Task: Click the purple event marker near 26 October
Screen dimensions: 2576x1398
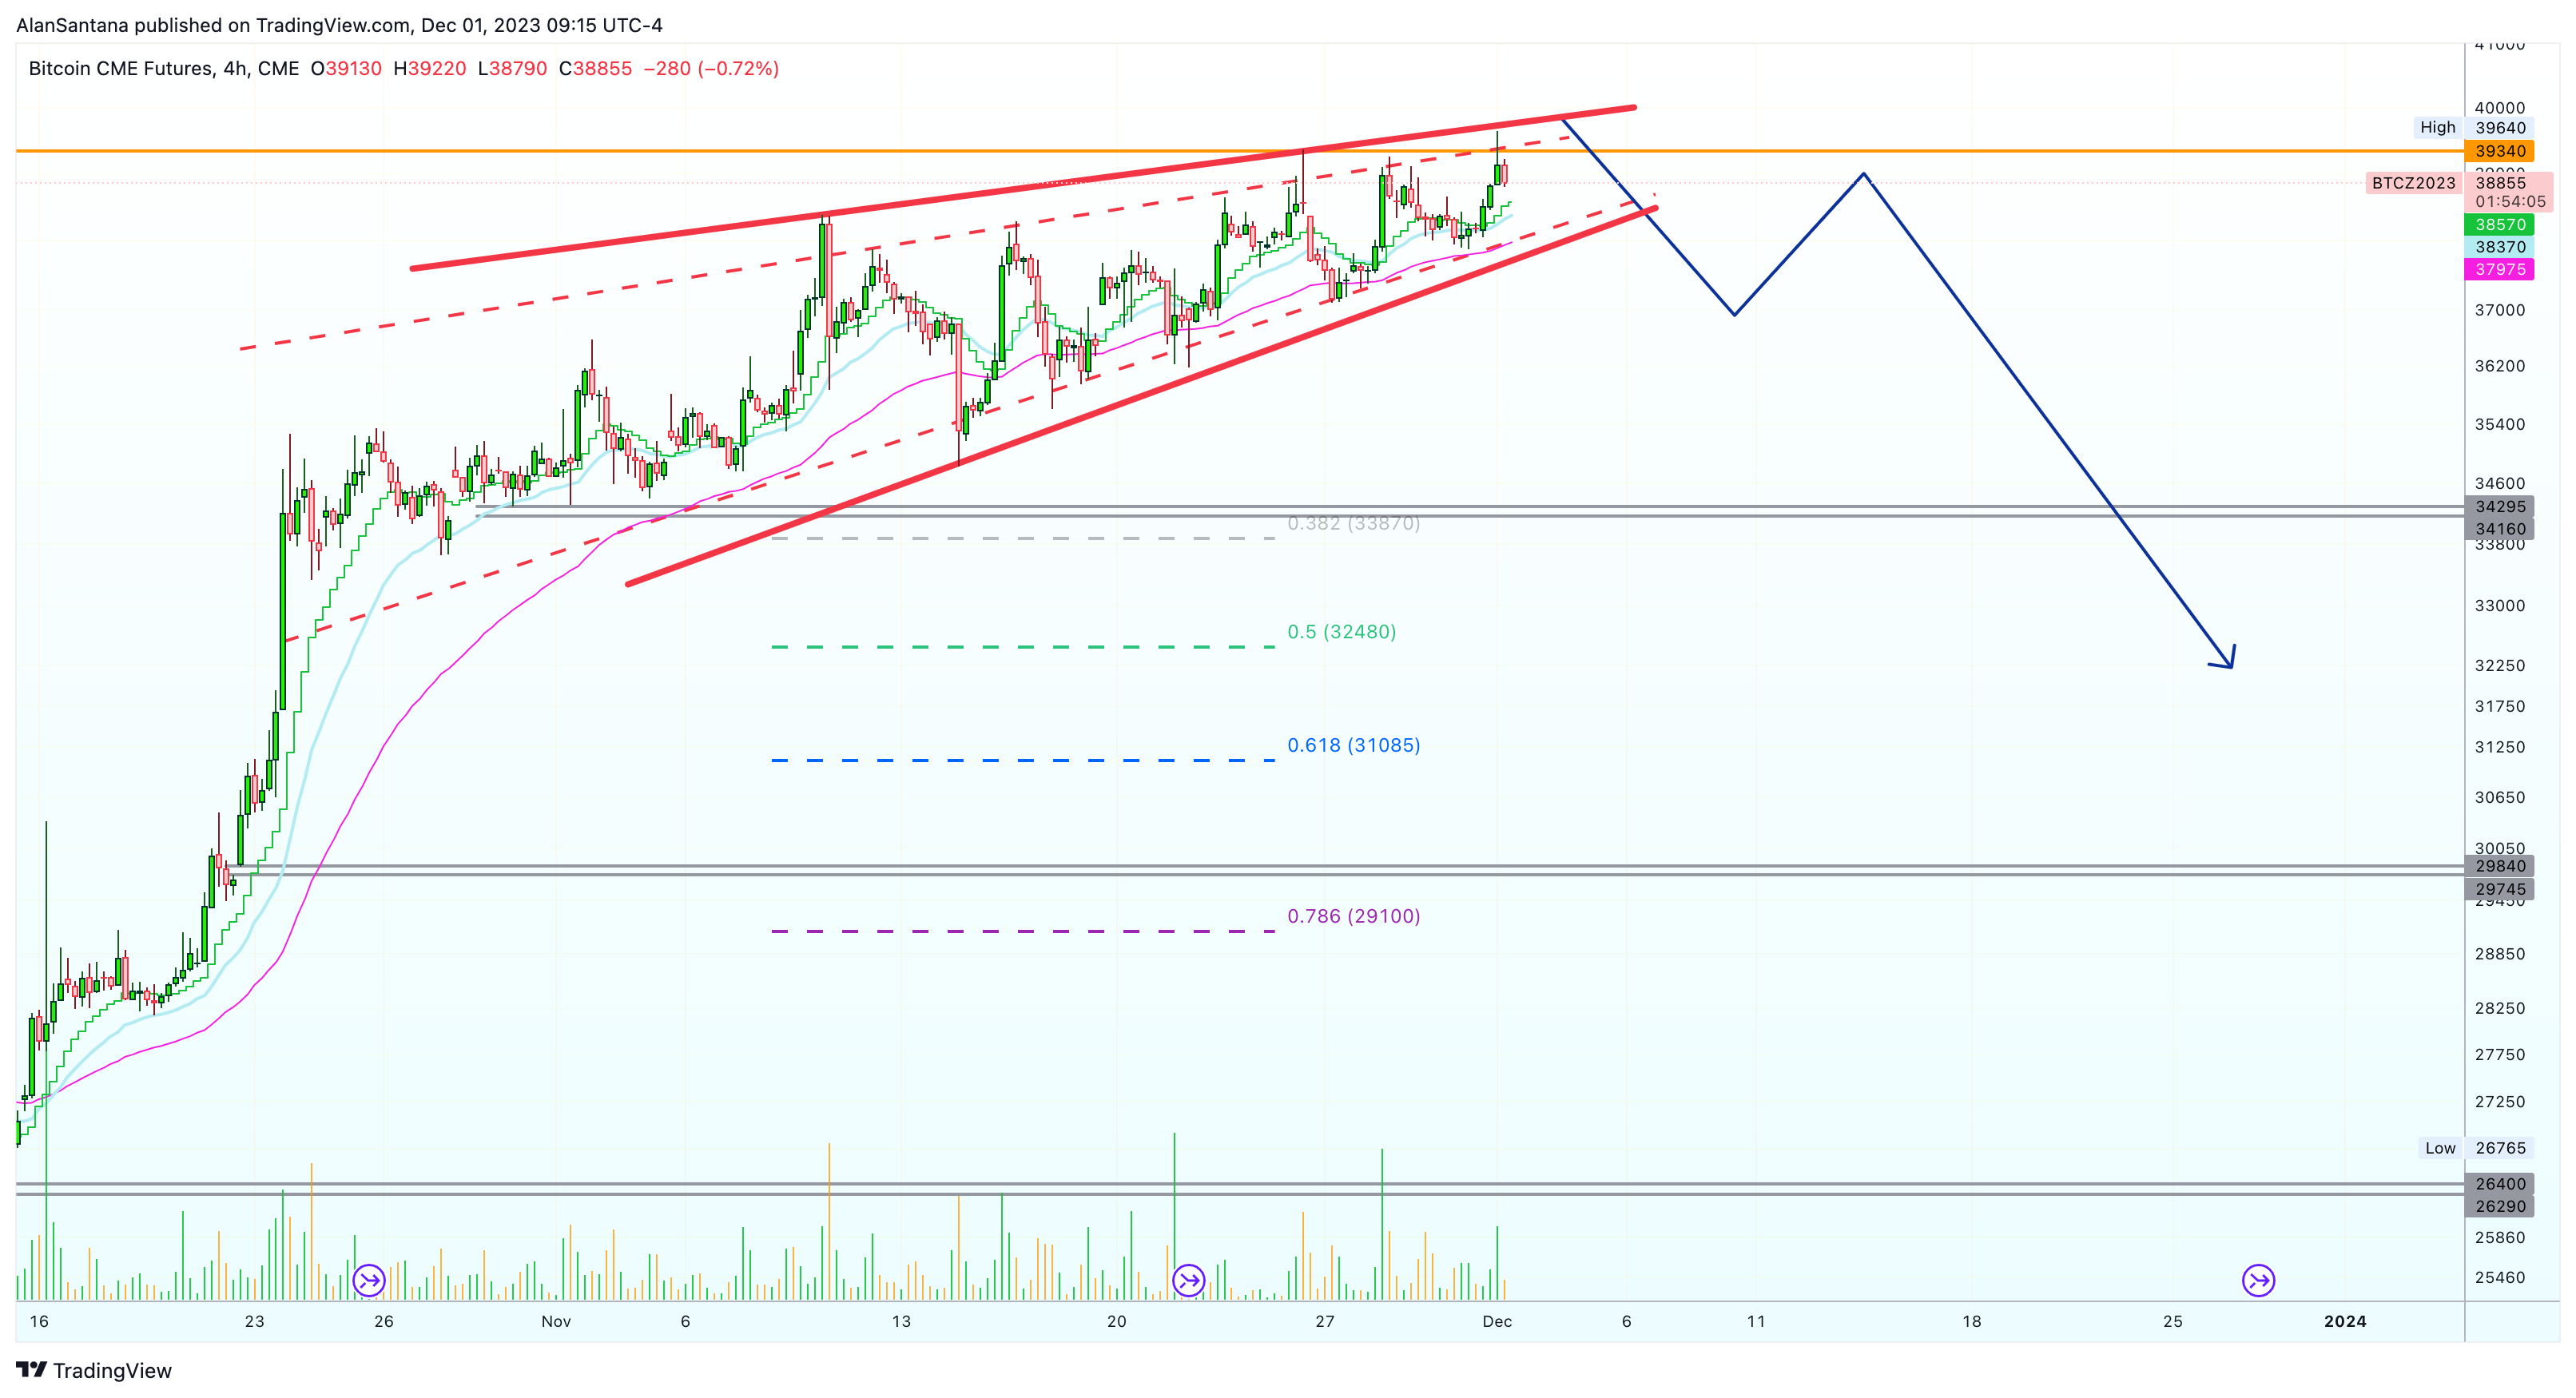Action: [369, 1280]
